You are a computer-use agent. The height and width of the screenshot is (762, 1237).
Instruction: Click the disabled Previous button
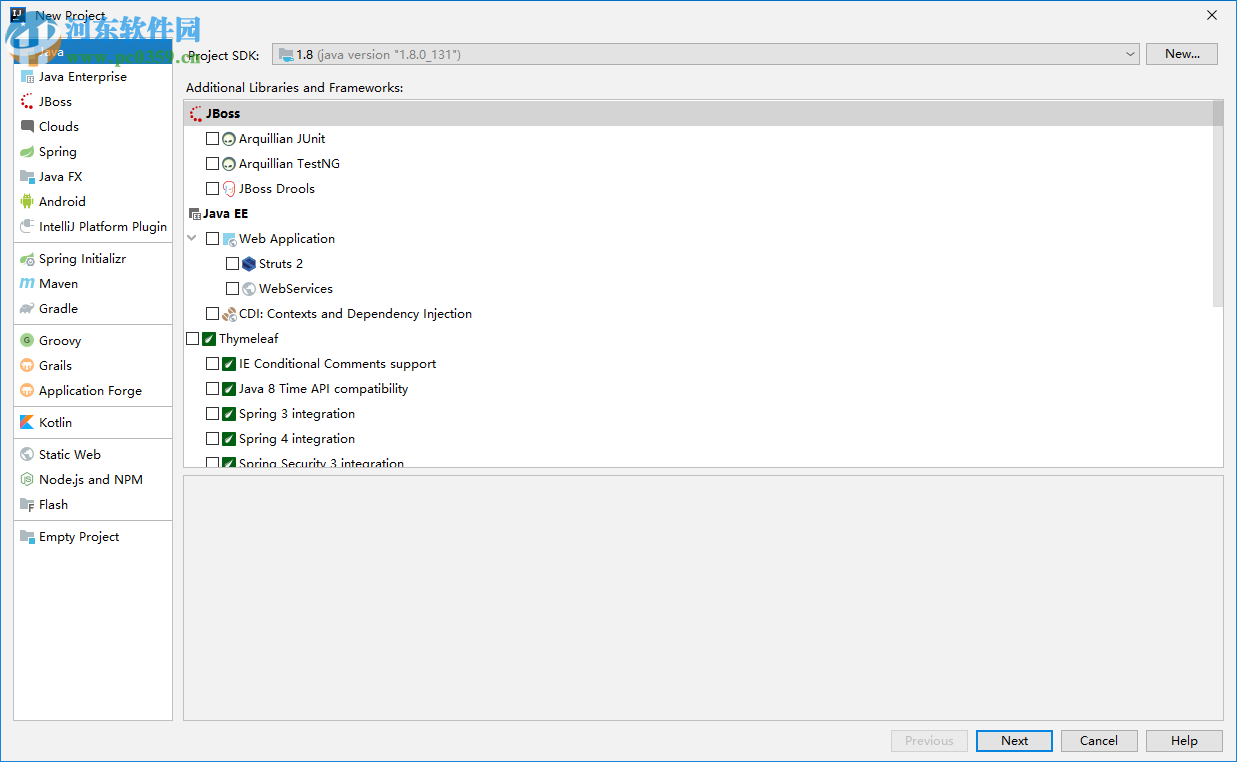tap(929, 741)
